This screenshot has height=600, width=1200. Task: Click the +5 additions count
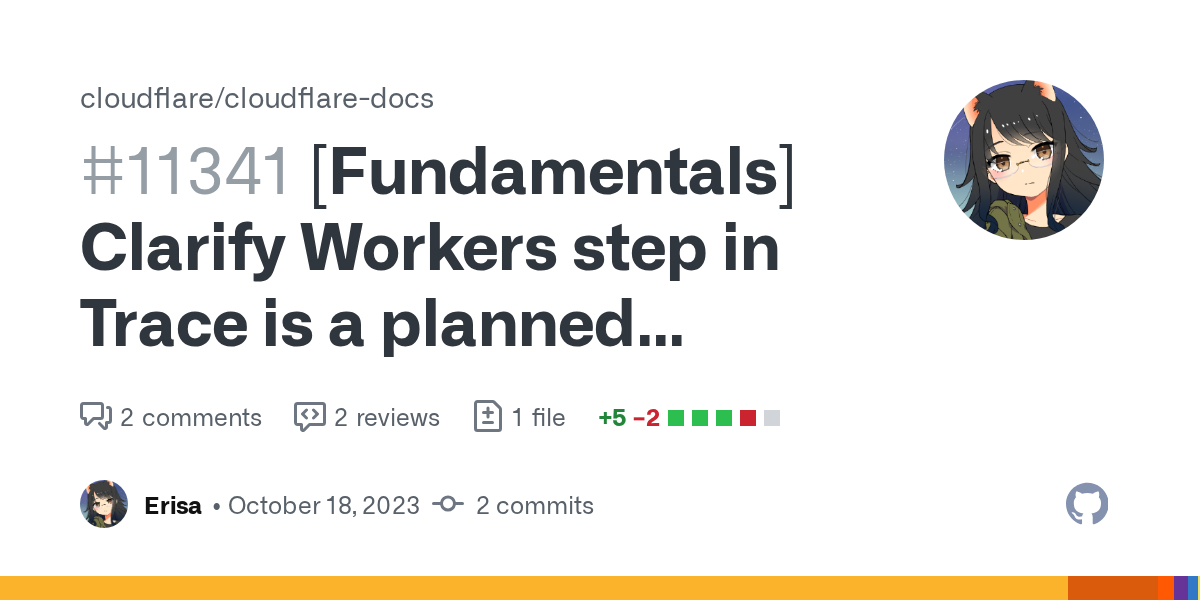[611, 417]
